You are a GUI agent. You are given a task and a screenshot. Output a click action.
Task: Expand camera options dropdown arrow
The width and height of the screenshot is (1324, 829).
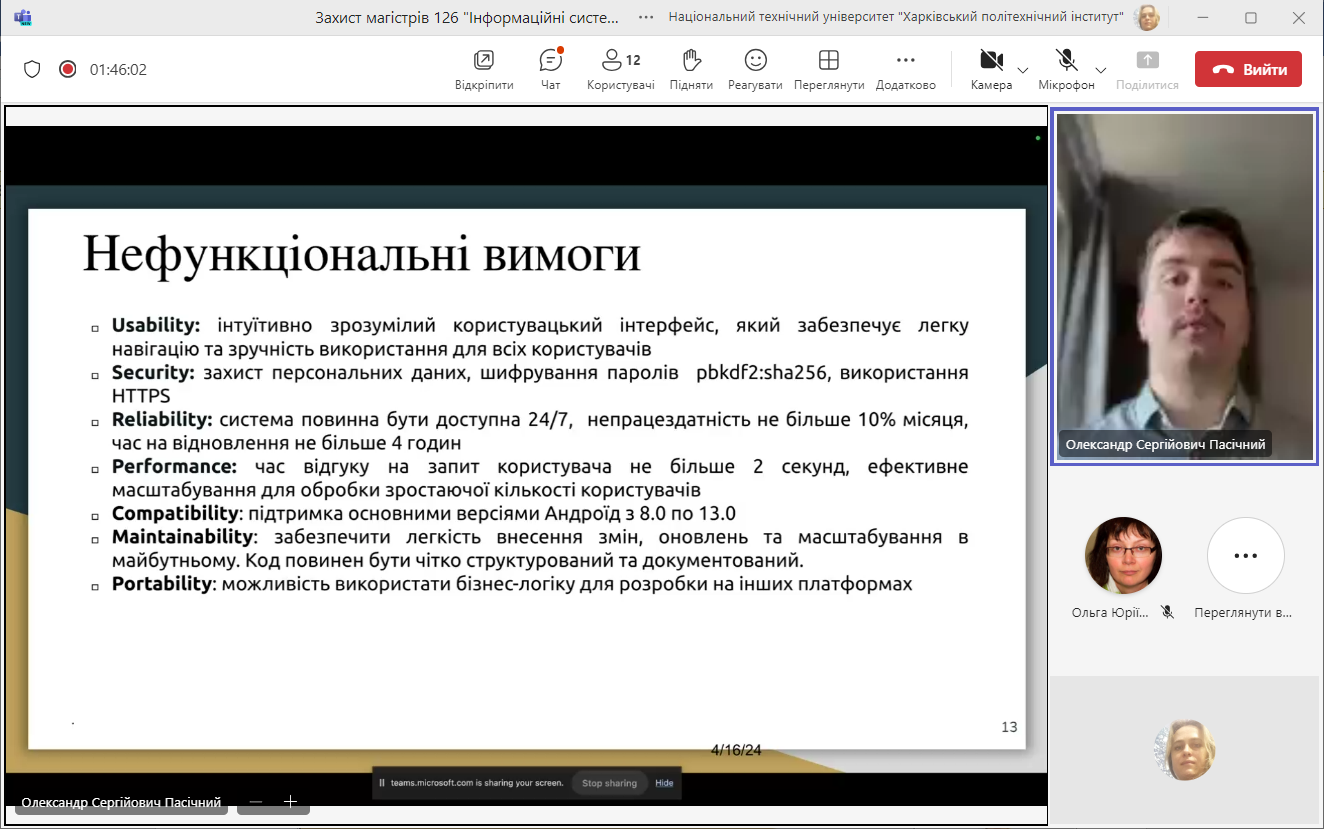[x=1022, y=70]
